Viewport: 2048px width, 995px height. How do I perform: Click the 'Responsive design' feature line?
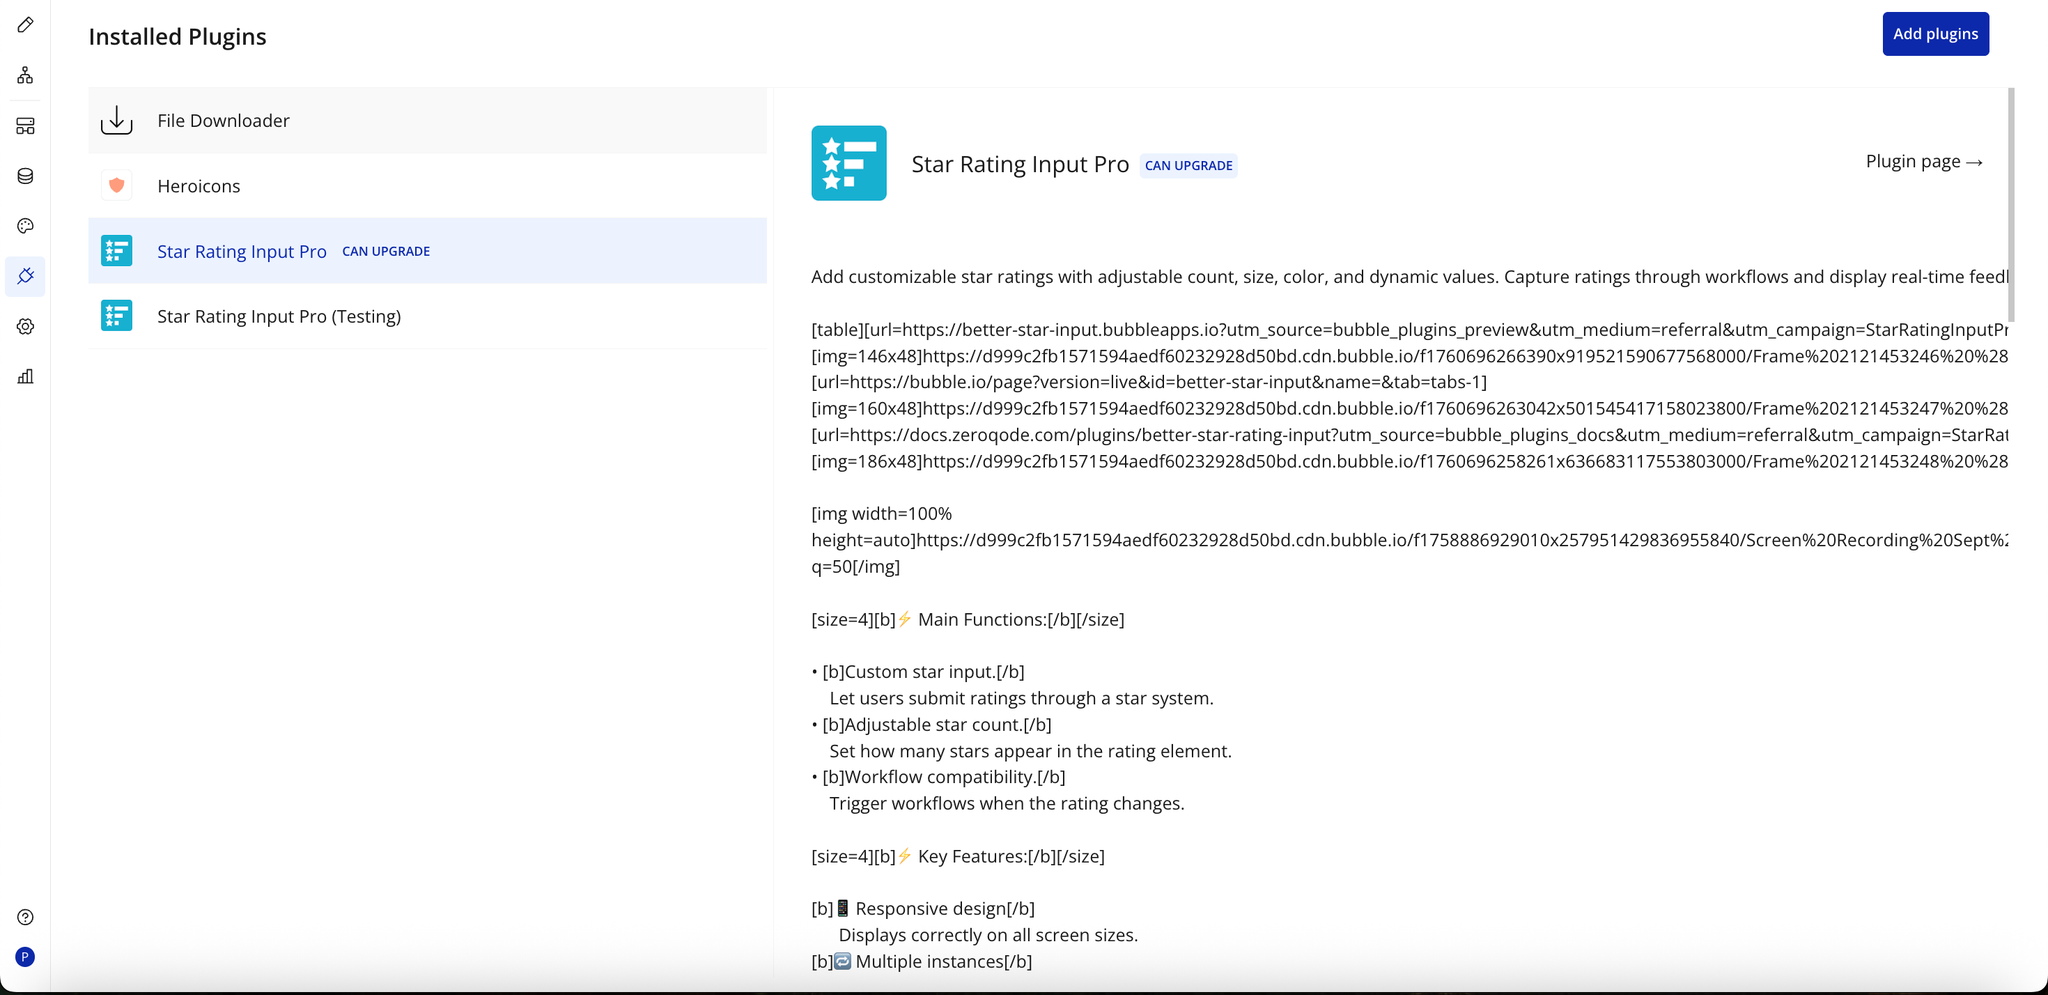923,909
